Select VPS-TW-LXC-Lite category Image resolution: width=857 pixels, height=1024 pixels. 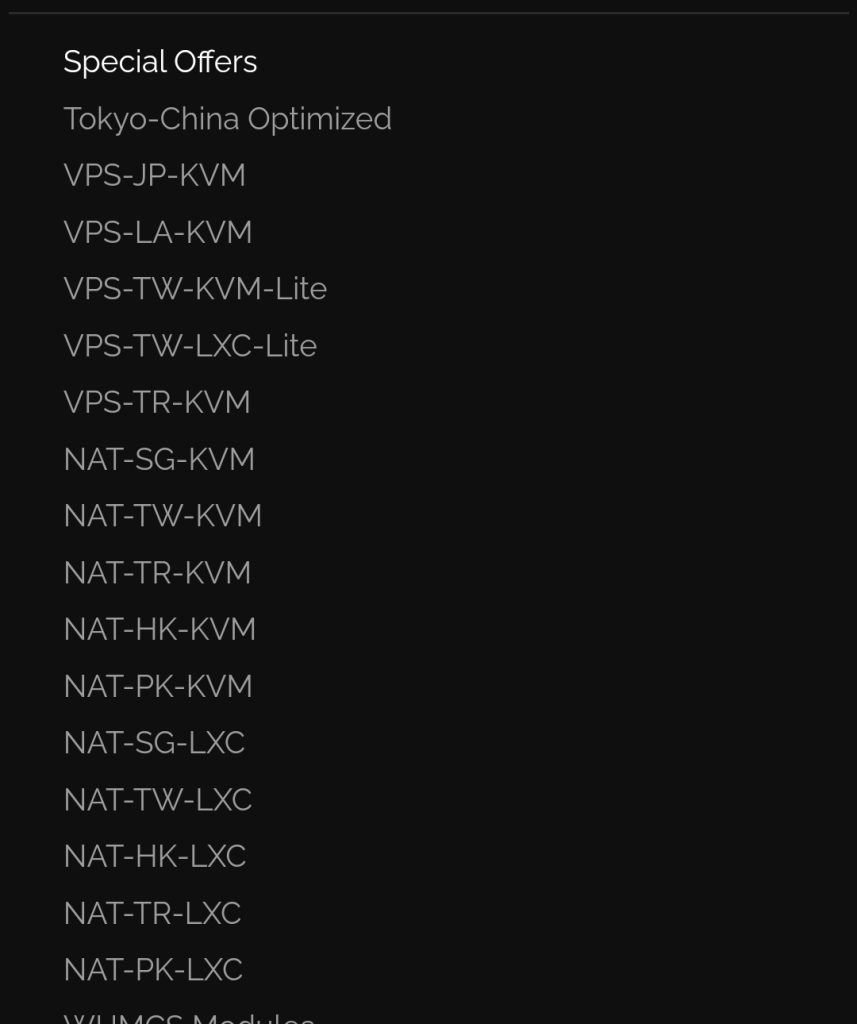click(x=190, y=346)
